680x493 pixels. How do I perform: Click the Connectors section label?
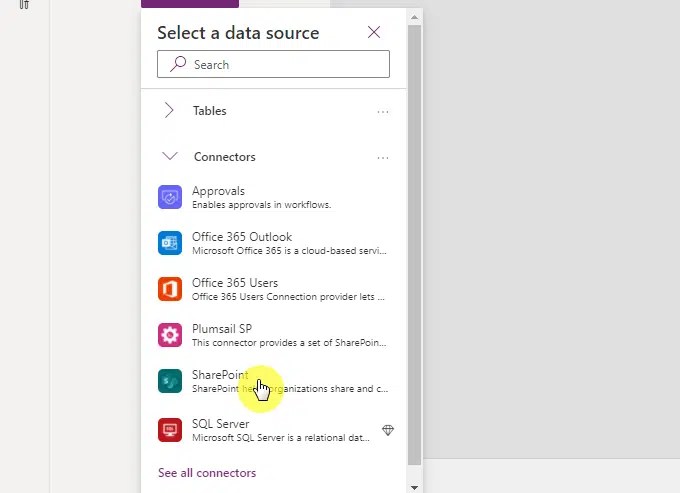coord(225,157)
